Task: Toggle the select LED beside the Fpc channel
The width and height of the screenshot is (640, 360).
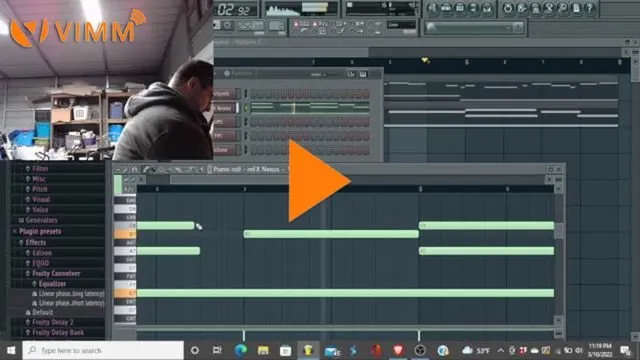Action: pos(246,136)
